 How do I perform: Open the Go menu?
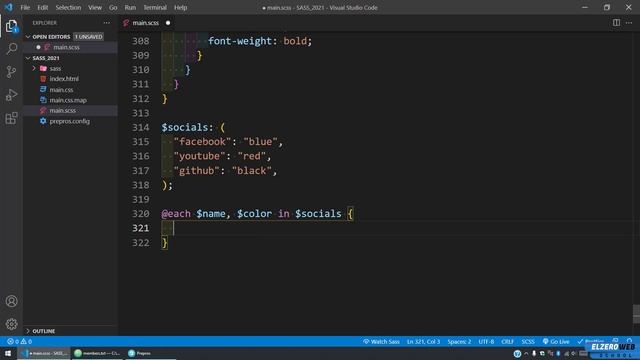click(x=113, y=7)
